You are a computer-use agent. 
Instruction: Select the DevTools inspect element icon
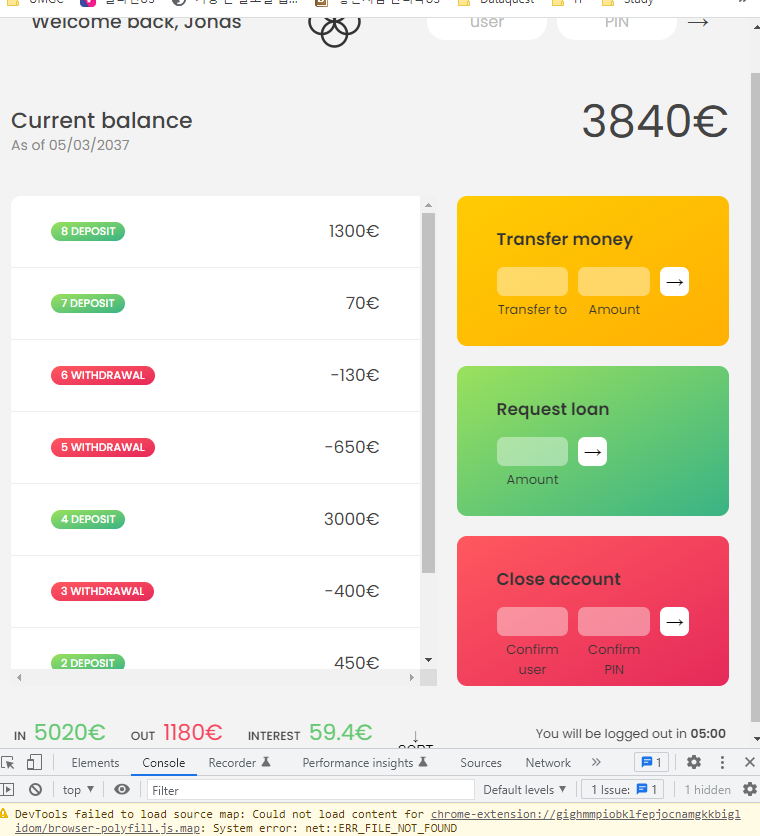pos(8,762)
